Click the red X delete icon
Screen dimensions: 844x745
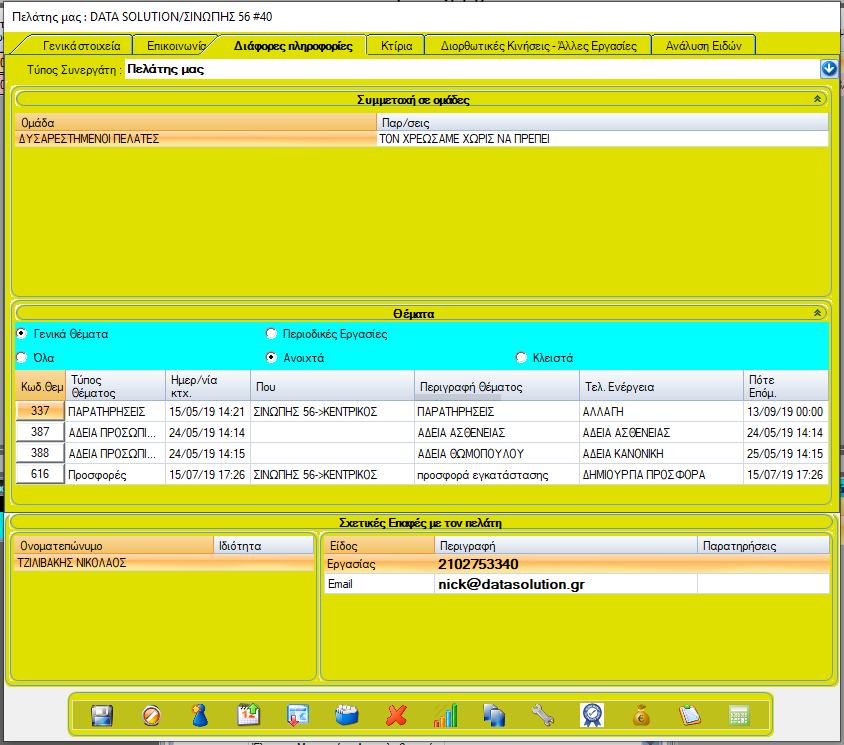point(396,715)
